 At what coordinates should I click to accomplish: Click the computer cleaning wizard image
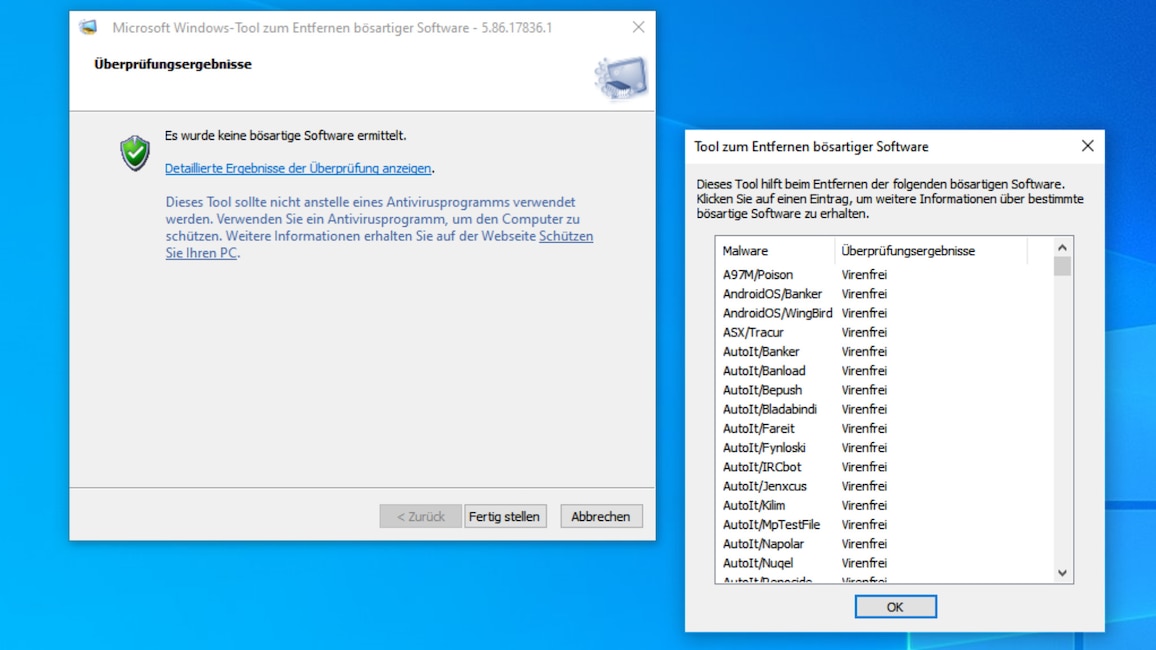click(x=621, y=78)
